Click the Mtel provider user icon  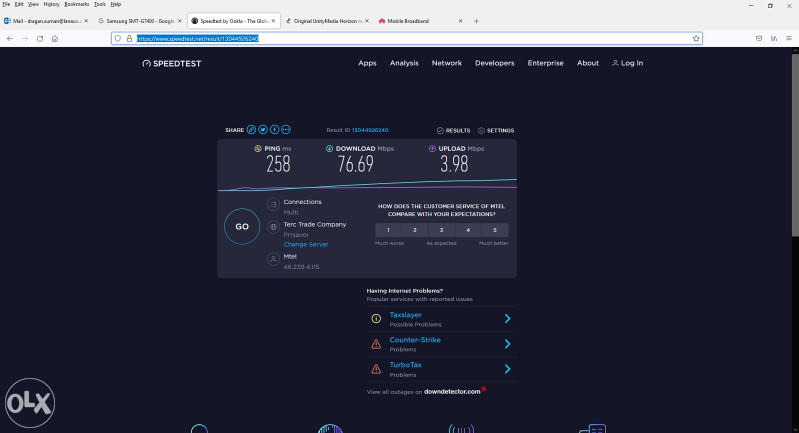273,259
